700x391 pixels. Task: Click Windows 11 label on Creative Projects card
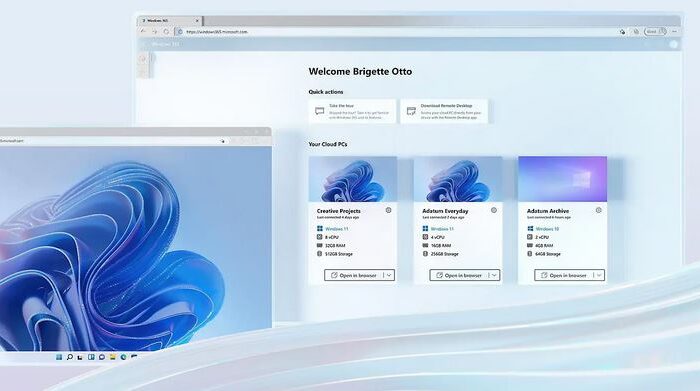tap(337, 229)
